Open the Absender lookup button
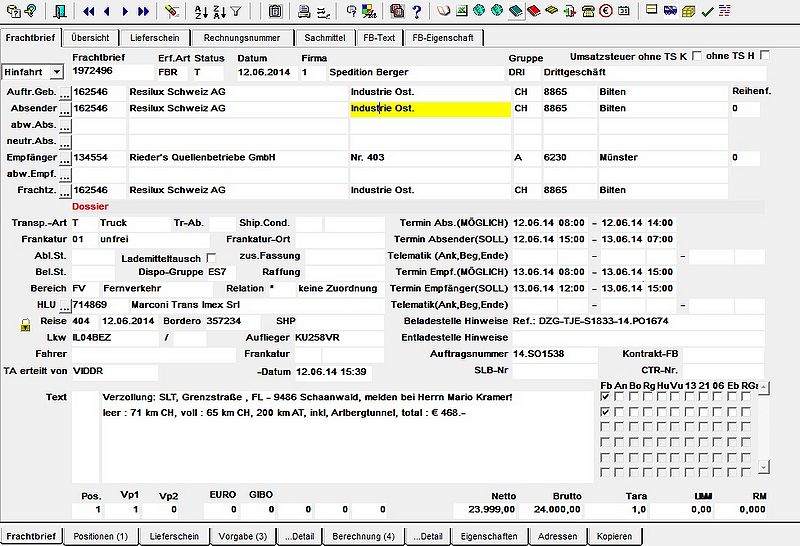Screen dimensions: 800x546 point(65,109)
